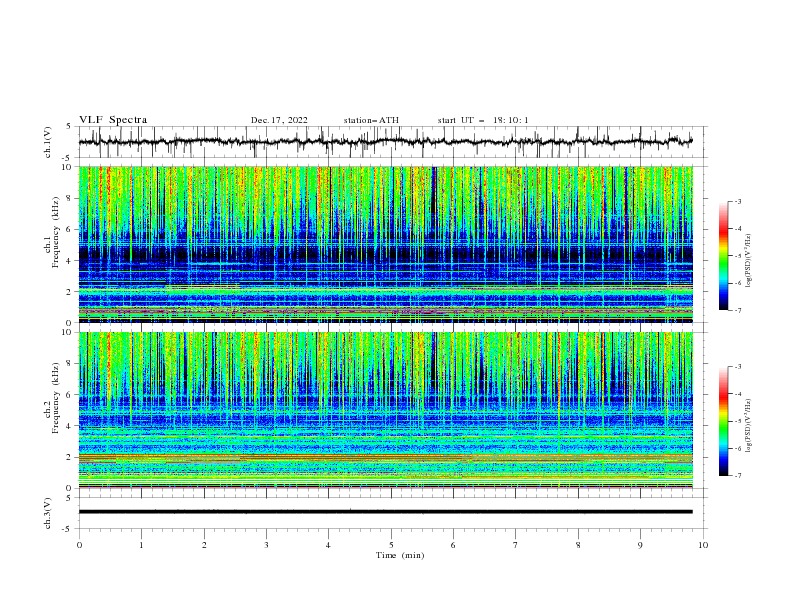
Task: Click the flat ch.3 voltage trace
Action: pos(385,512)
